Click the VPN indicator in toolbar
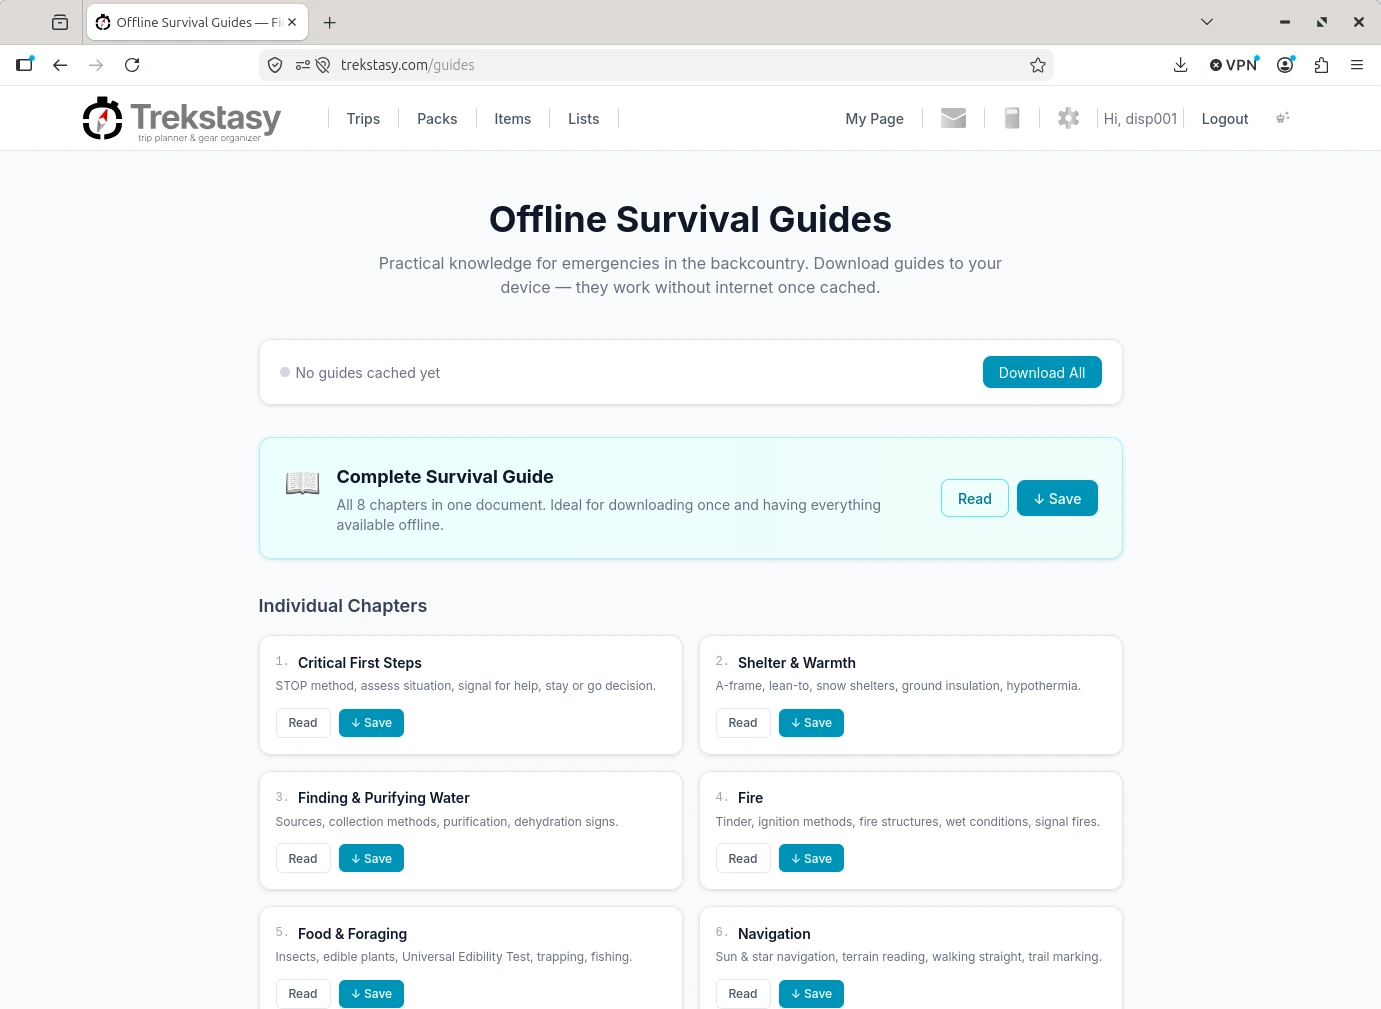The image size is (1381, 1009). 1234,65
